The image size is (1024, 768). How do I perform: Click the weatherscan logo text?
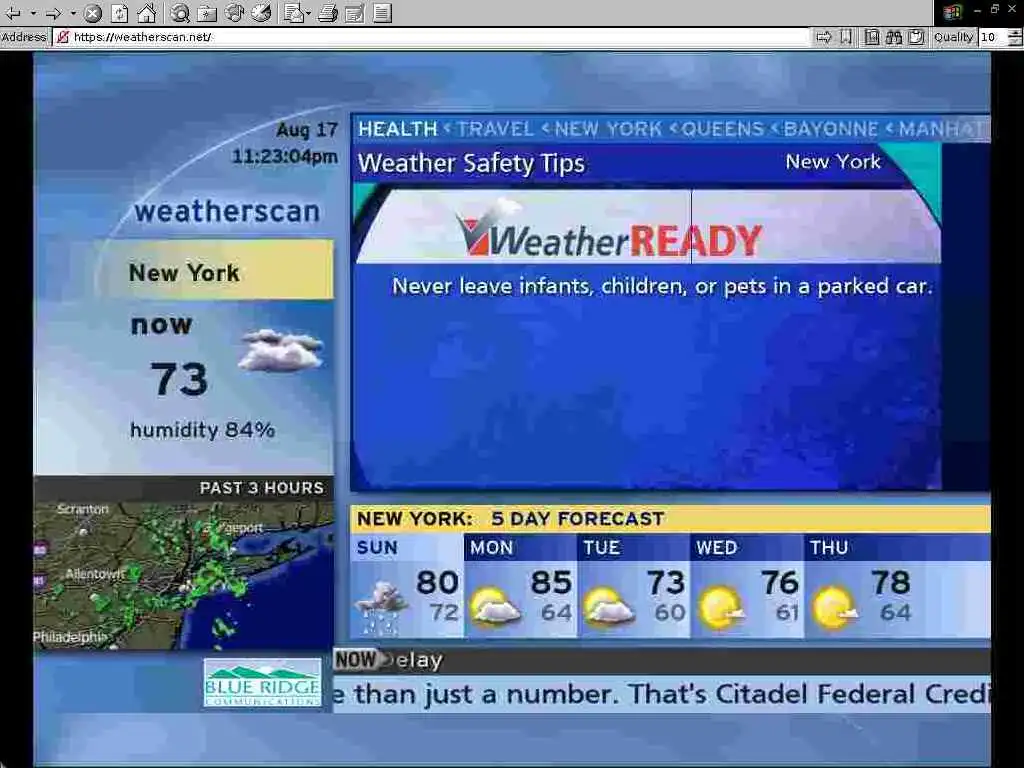point(227,212)
